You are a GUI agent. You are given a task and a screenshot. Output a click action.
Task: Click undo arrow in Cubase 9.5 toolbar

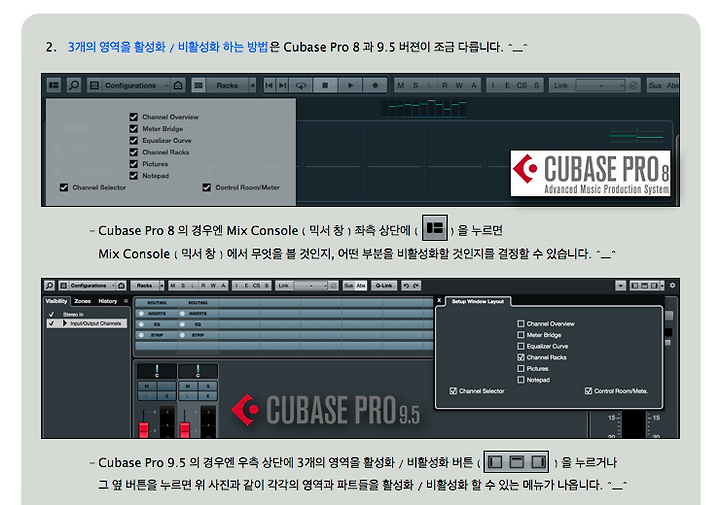pos(407,286)
